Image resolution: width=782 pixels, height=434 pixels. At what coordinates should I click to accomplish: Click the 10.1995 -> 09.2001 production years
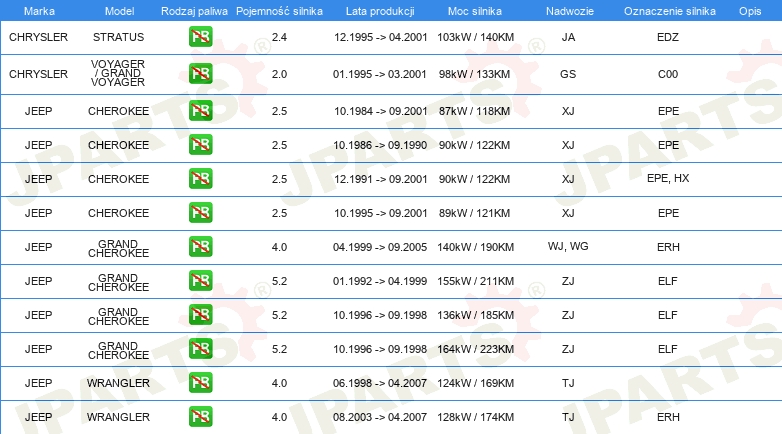(381, 213)
